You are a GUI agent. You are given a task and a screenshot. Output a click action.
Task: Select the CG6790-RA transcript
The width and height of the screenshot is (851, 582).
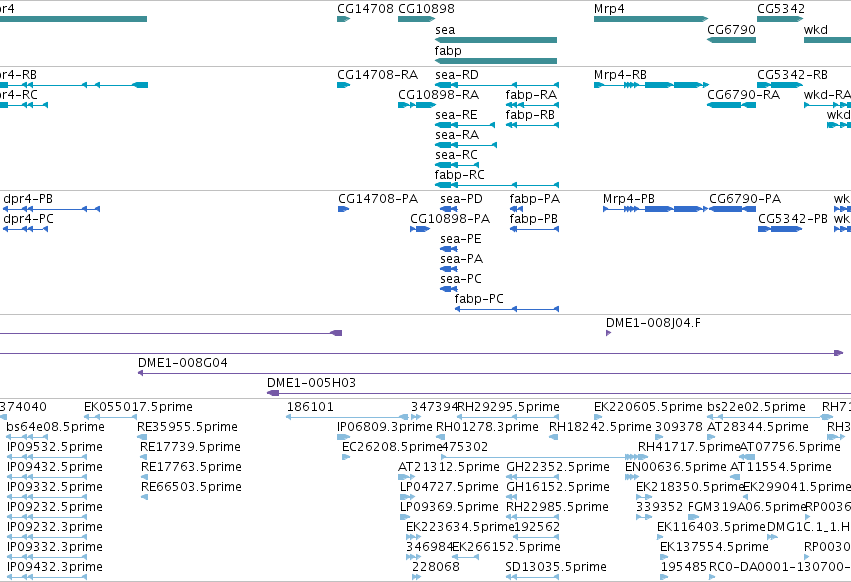click(731, 105)
